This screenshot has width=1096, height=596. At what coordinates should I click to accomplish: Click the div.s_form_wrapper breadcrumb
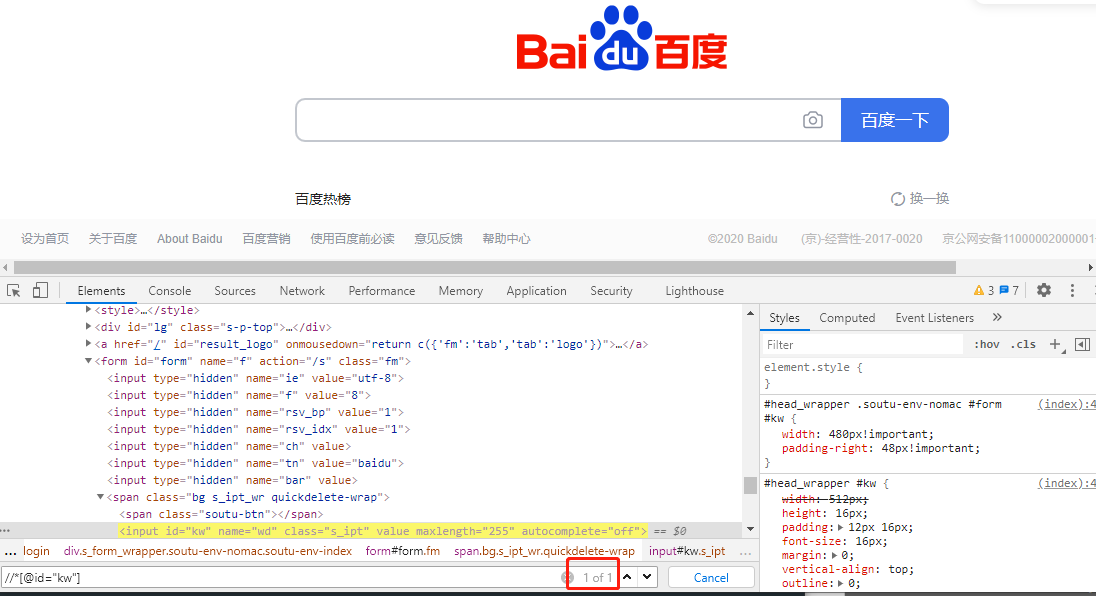(x=208, y=551)
